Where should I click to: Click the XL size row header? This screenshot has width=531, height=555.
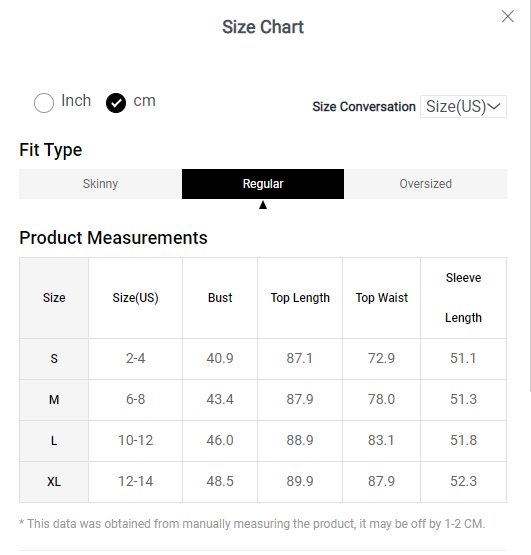(54, 482)
